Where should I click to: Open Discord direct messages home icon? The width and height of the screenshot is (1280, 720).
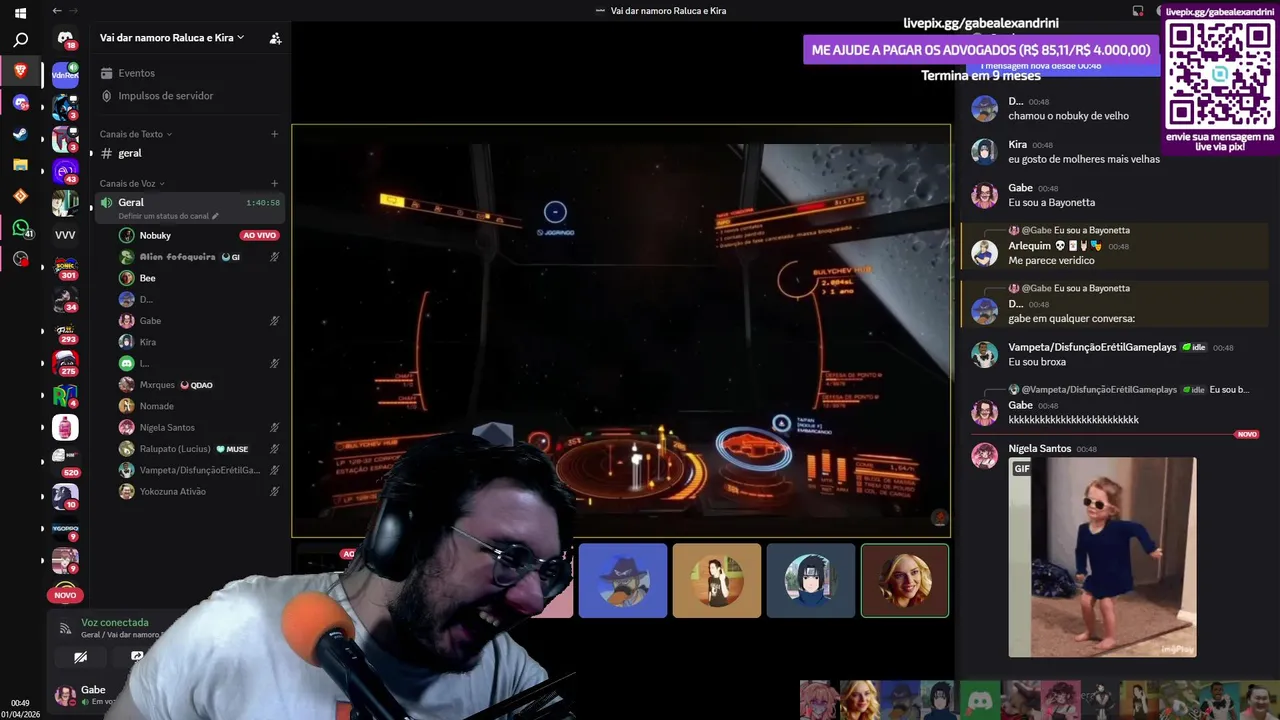pyautogui.click(x=65, y=38)
